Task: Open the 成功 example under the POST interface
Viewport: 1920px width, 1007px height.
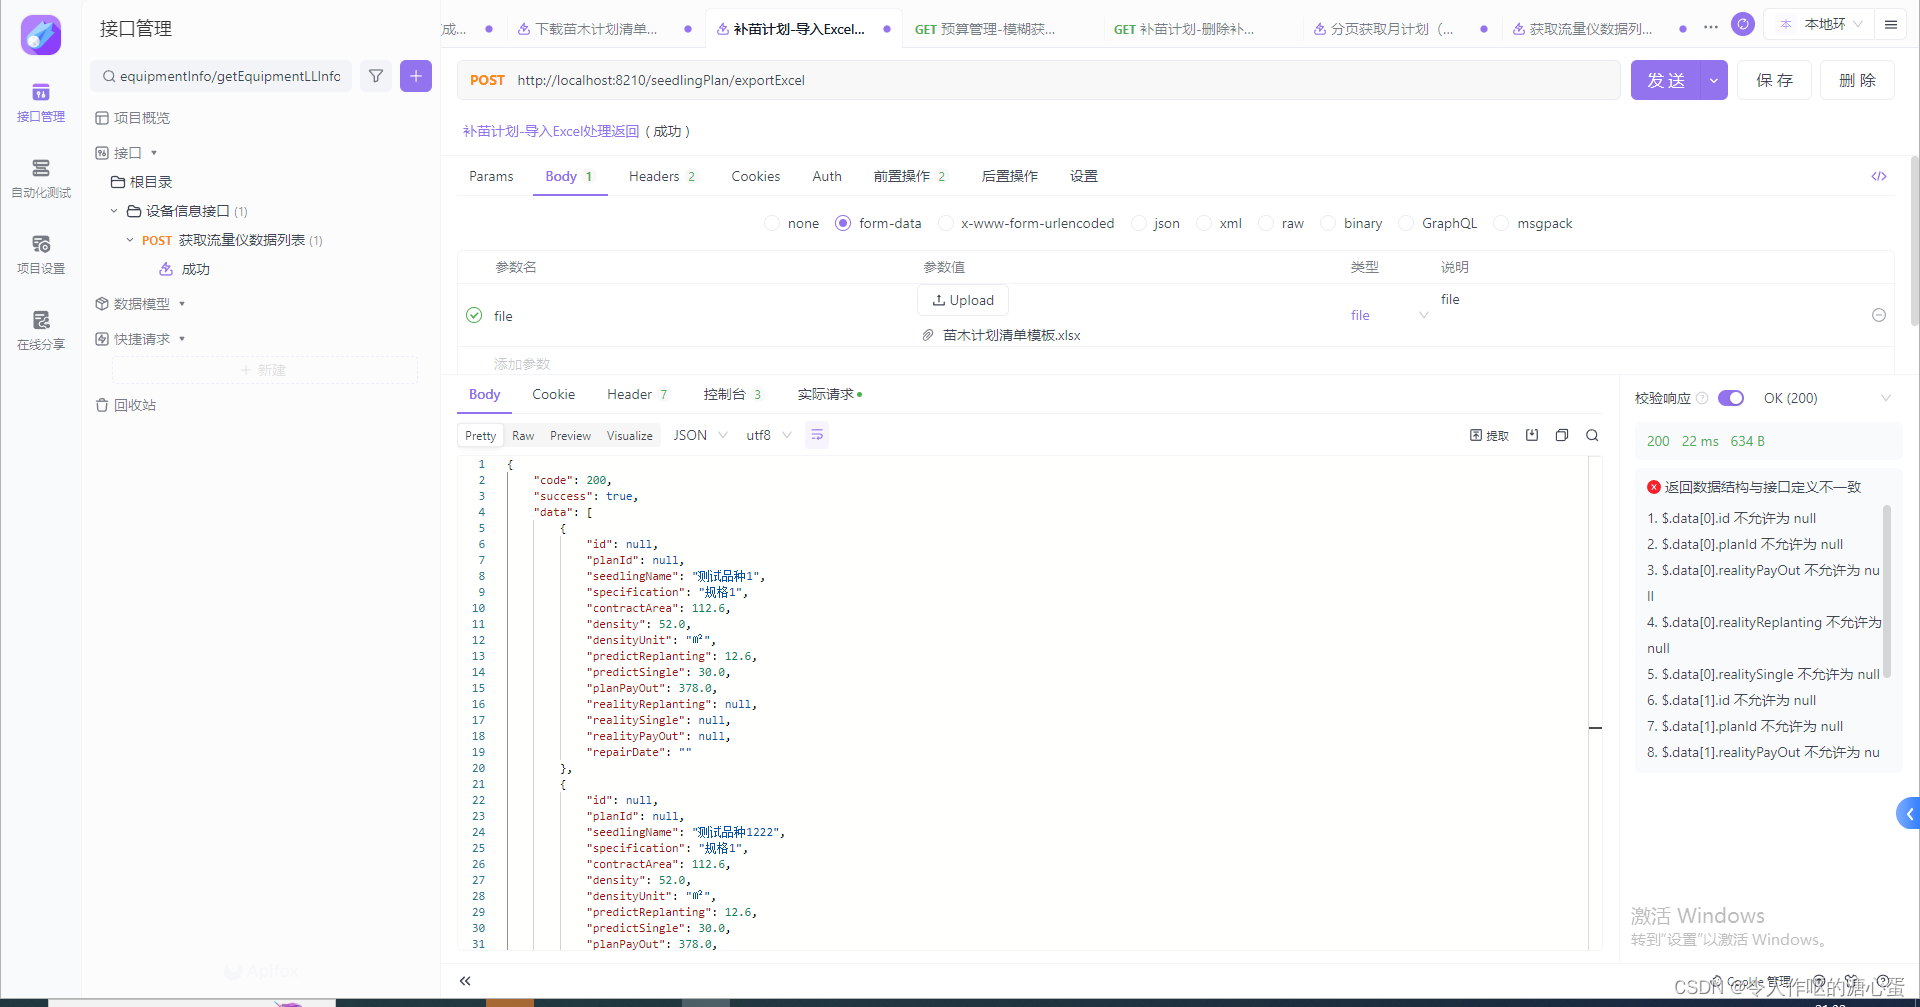Action: click(185, 269)
